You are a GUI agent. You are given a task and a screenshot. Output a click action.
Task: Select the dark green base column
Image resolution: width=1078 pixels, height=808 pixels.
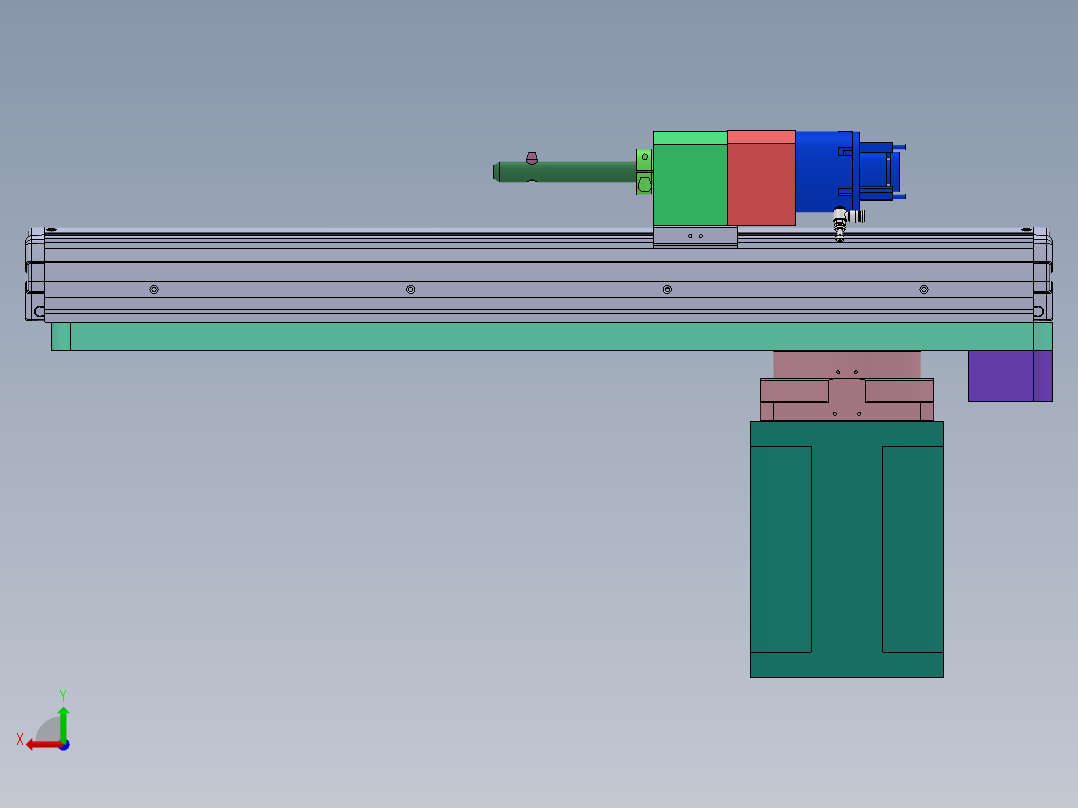click(846, 549)
